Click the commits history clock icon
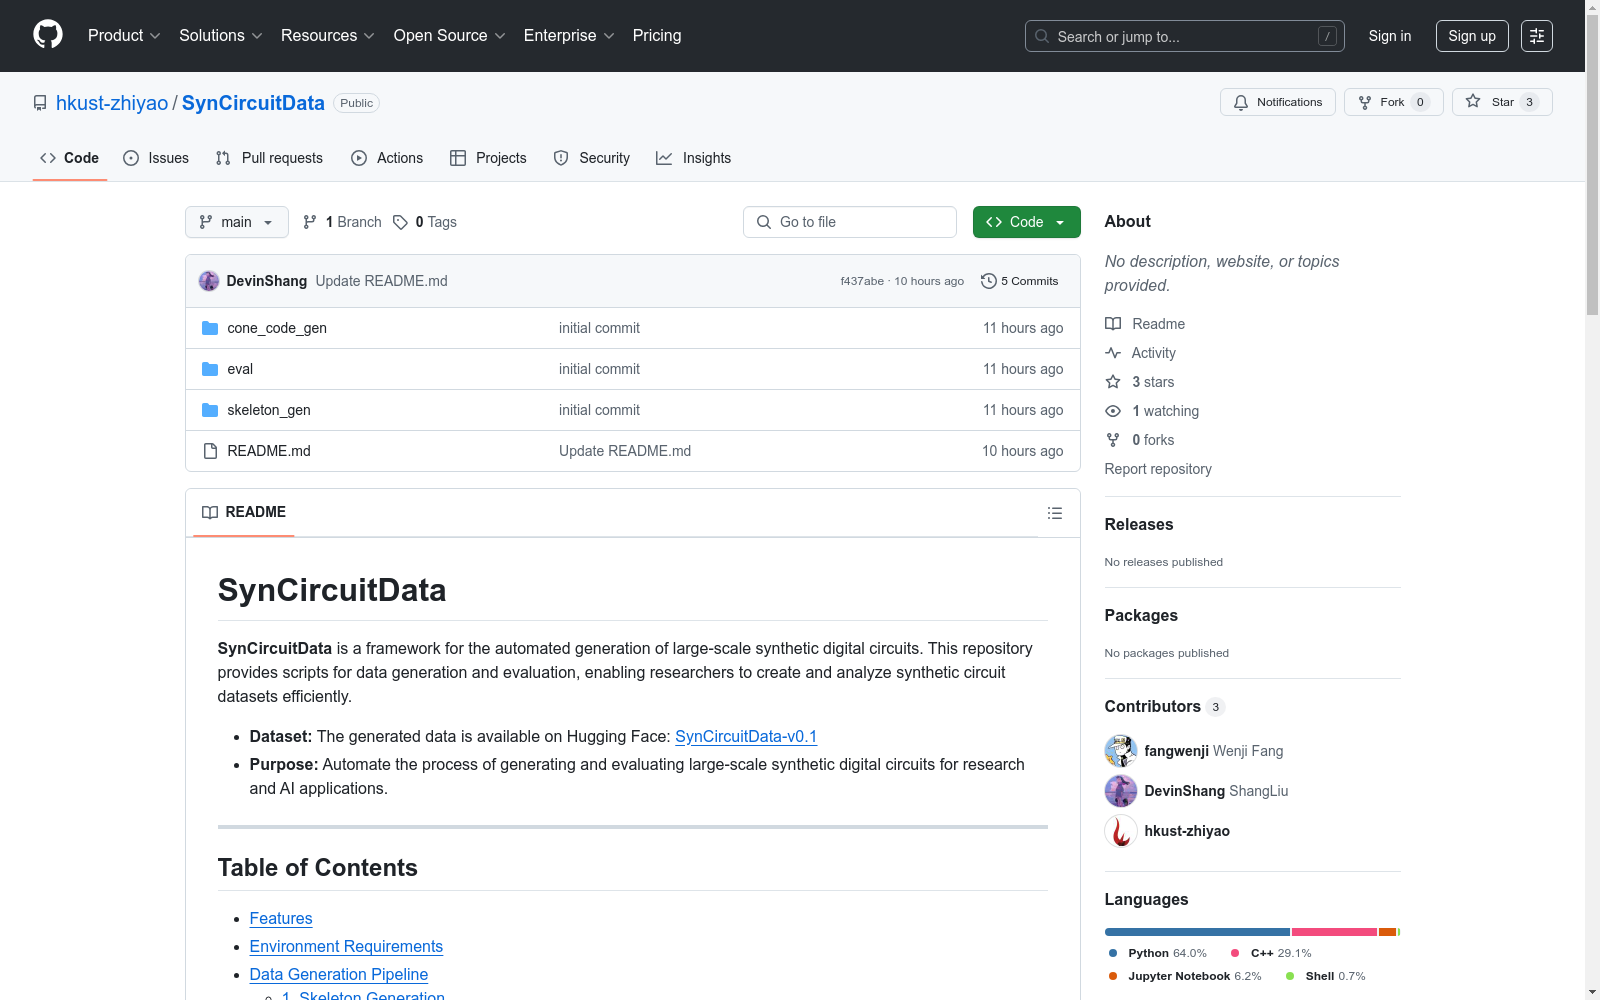 click(x=989, y=281)
